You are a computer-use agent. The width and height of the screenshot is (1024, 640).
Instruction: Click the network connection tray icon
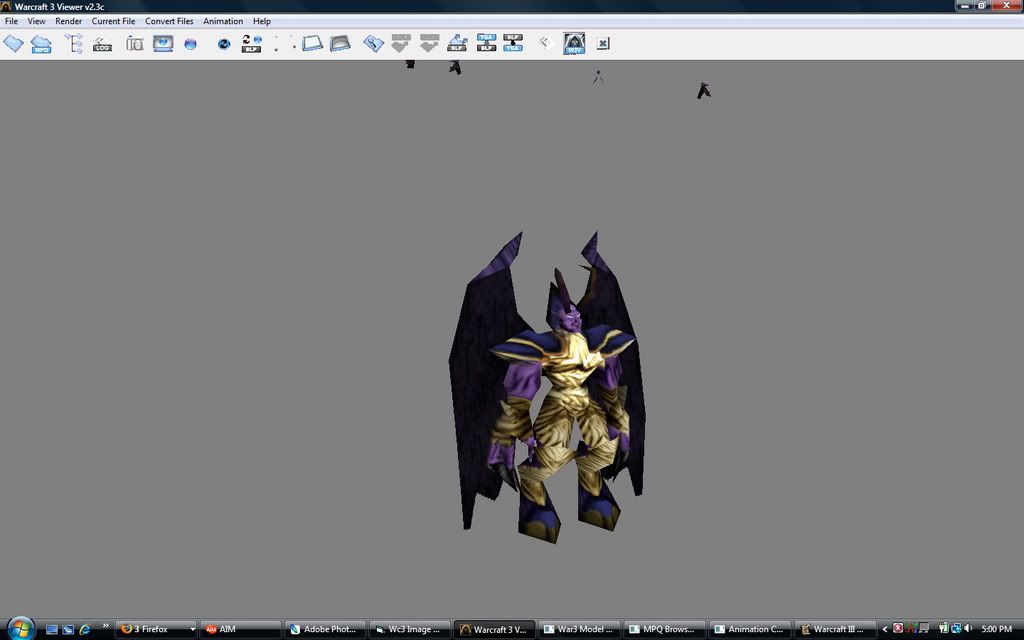click(x=955, y=629)
